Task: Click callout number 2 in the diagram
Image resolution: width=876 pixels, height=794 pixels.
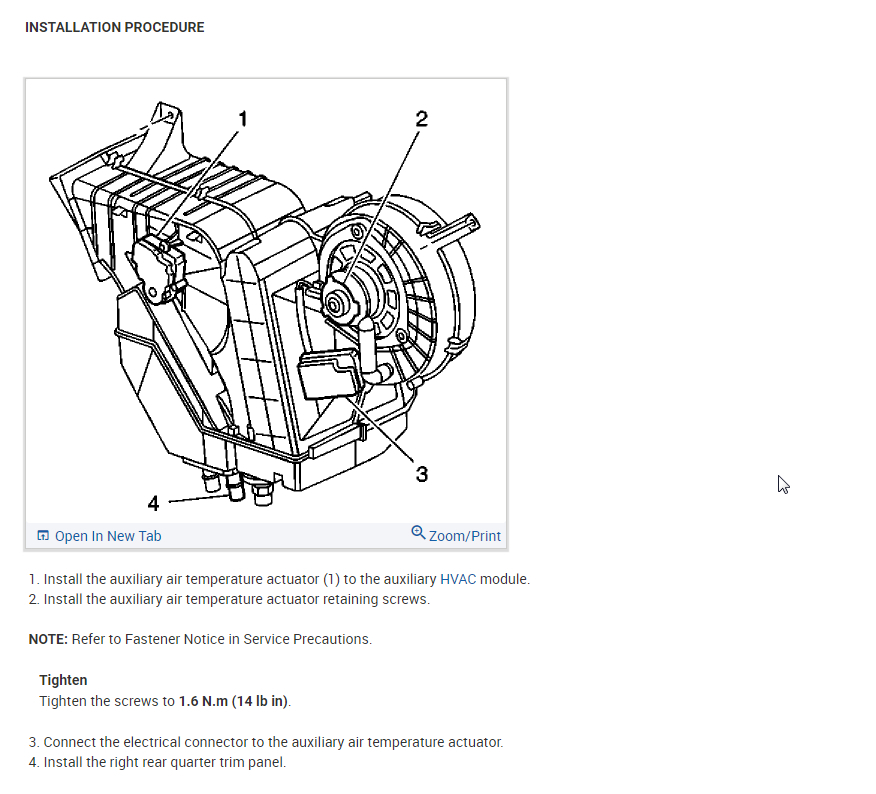Action: click(421, 118)
